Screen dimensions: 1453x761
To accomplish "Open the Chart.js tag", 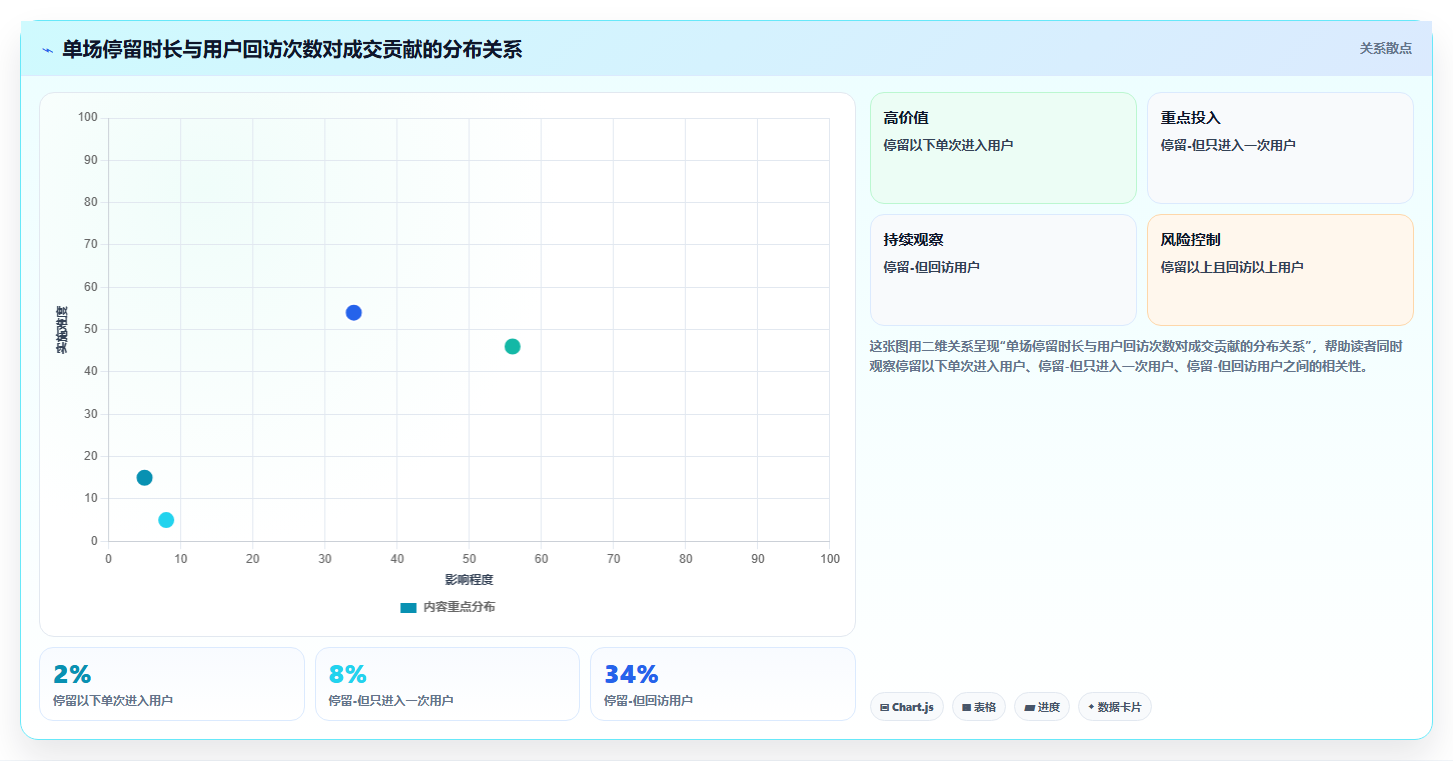I will tap(906, 707).
